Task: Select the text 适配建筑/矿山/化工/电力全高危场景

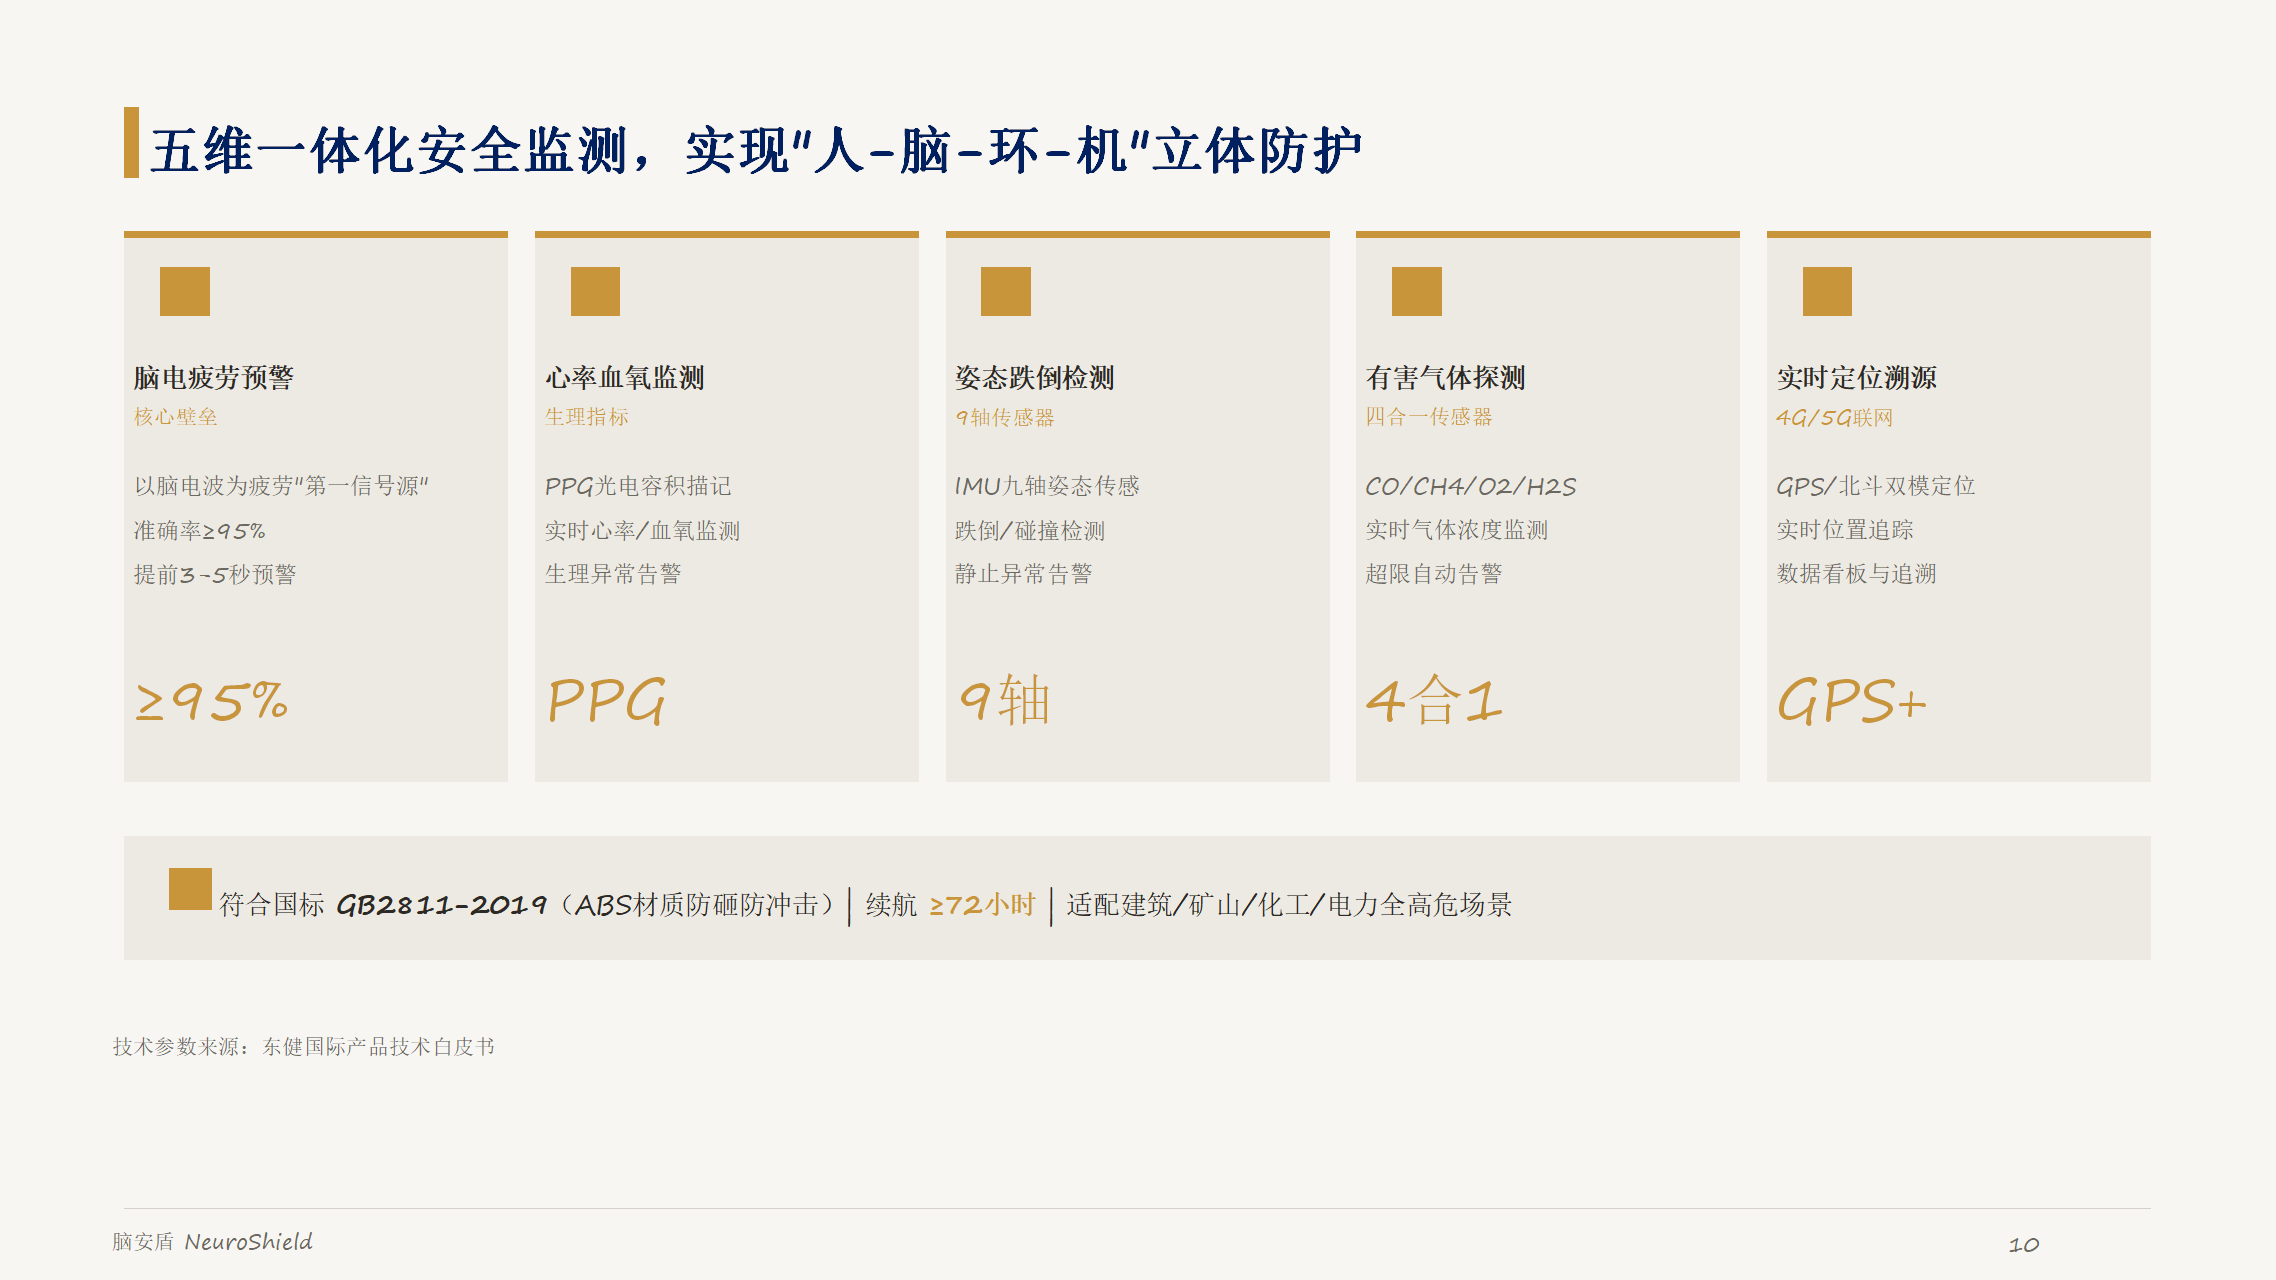Action: pyautogui.click(x=1289, y=905)
